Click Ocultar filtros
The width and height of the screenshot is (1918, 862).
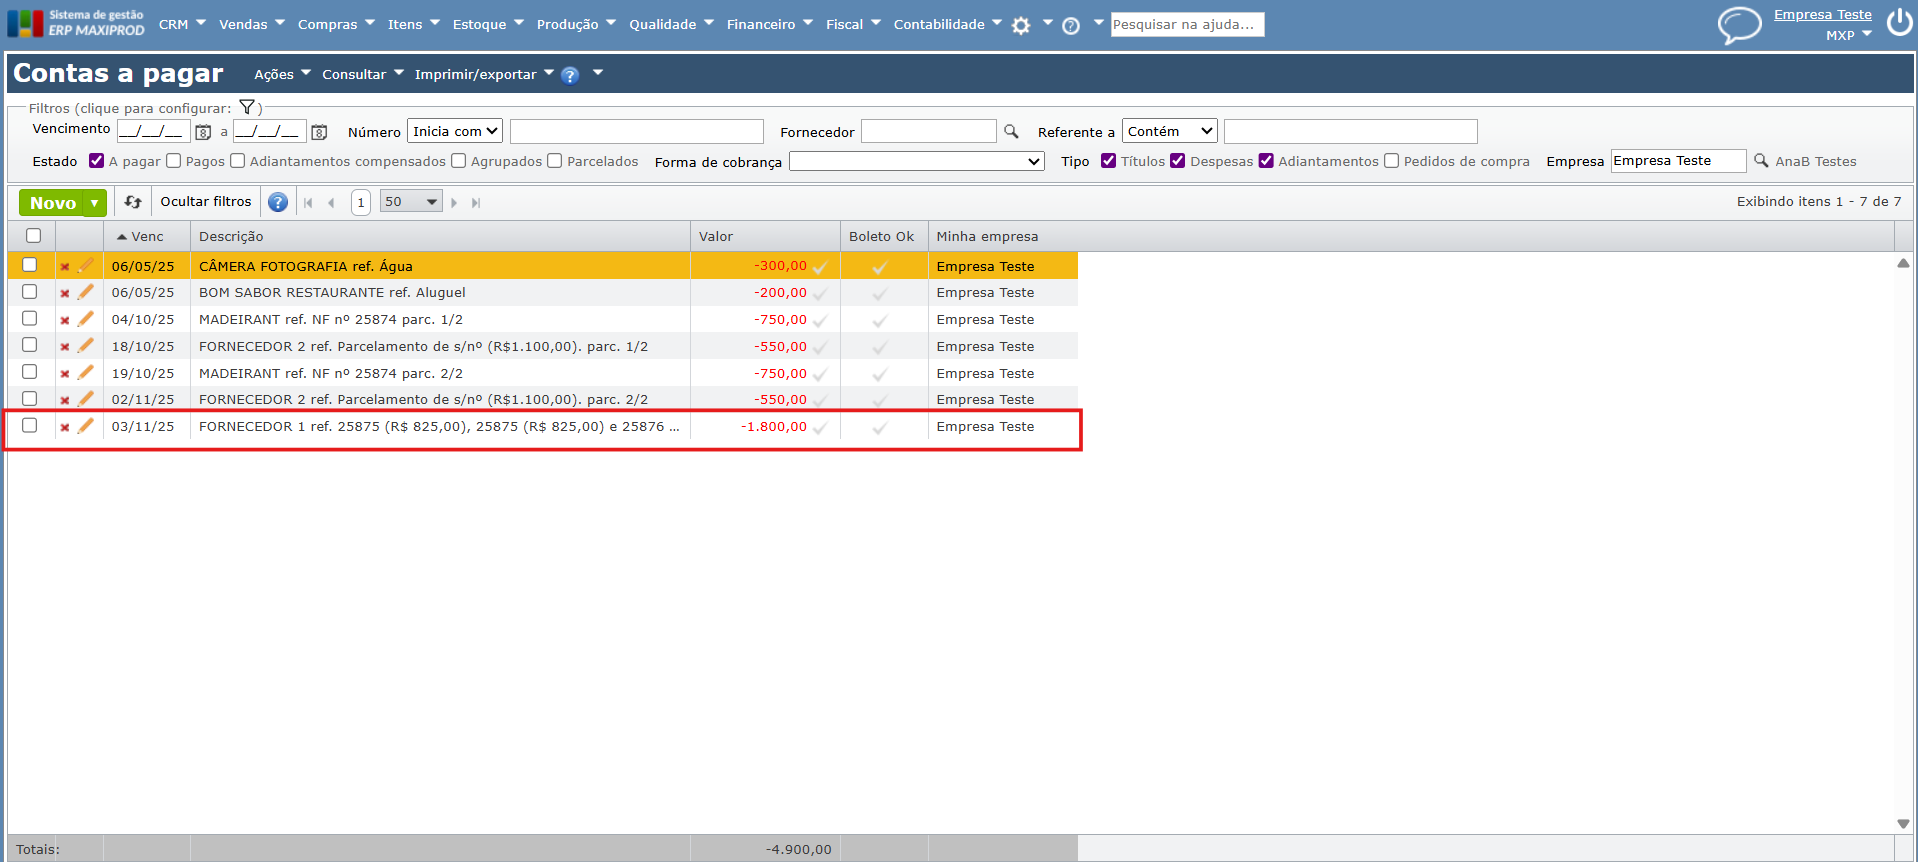(x=206, y=202)
